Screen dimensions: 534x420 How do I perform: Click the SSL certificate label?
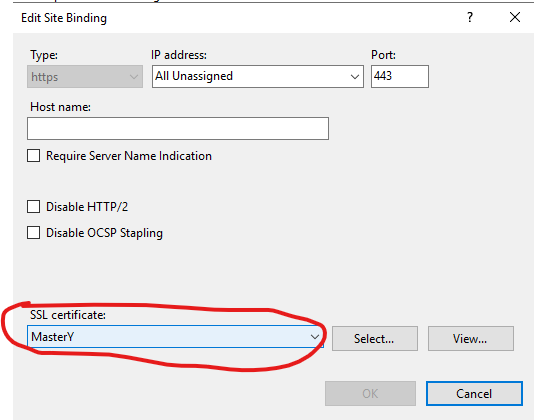68,315
